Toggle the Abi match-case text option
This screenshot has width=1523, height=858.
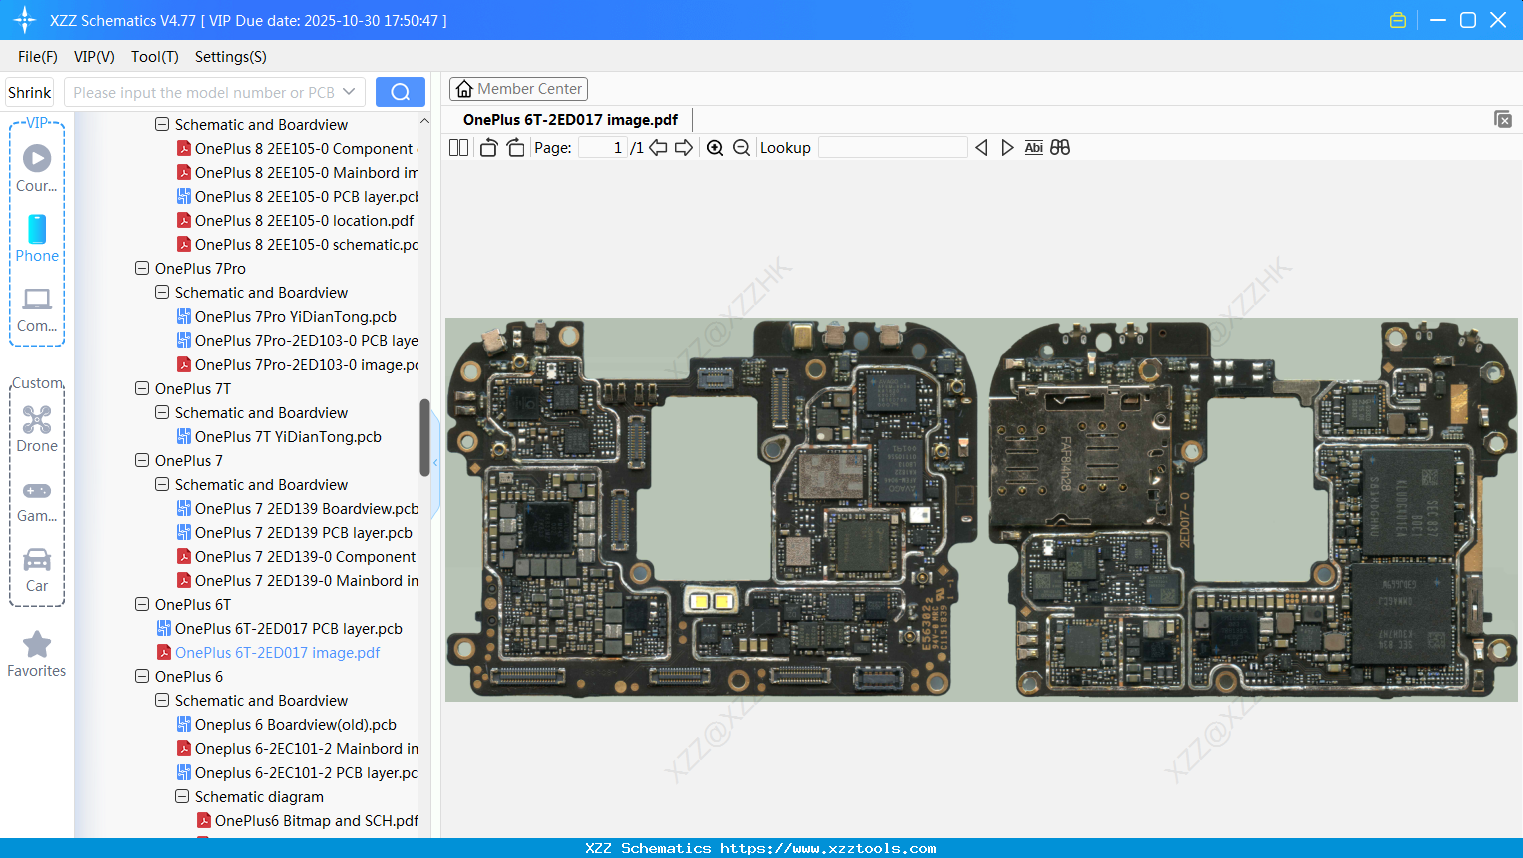tap(1033, 148)
